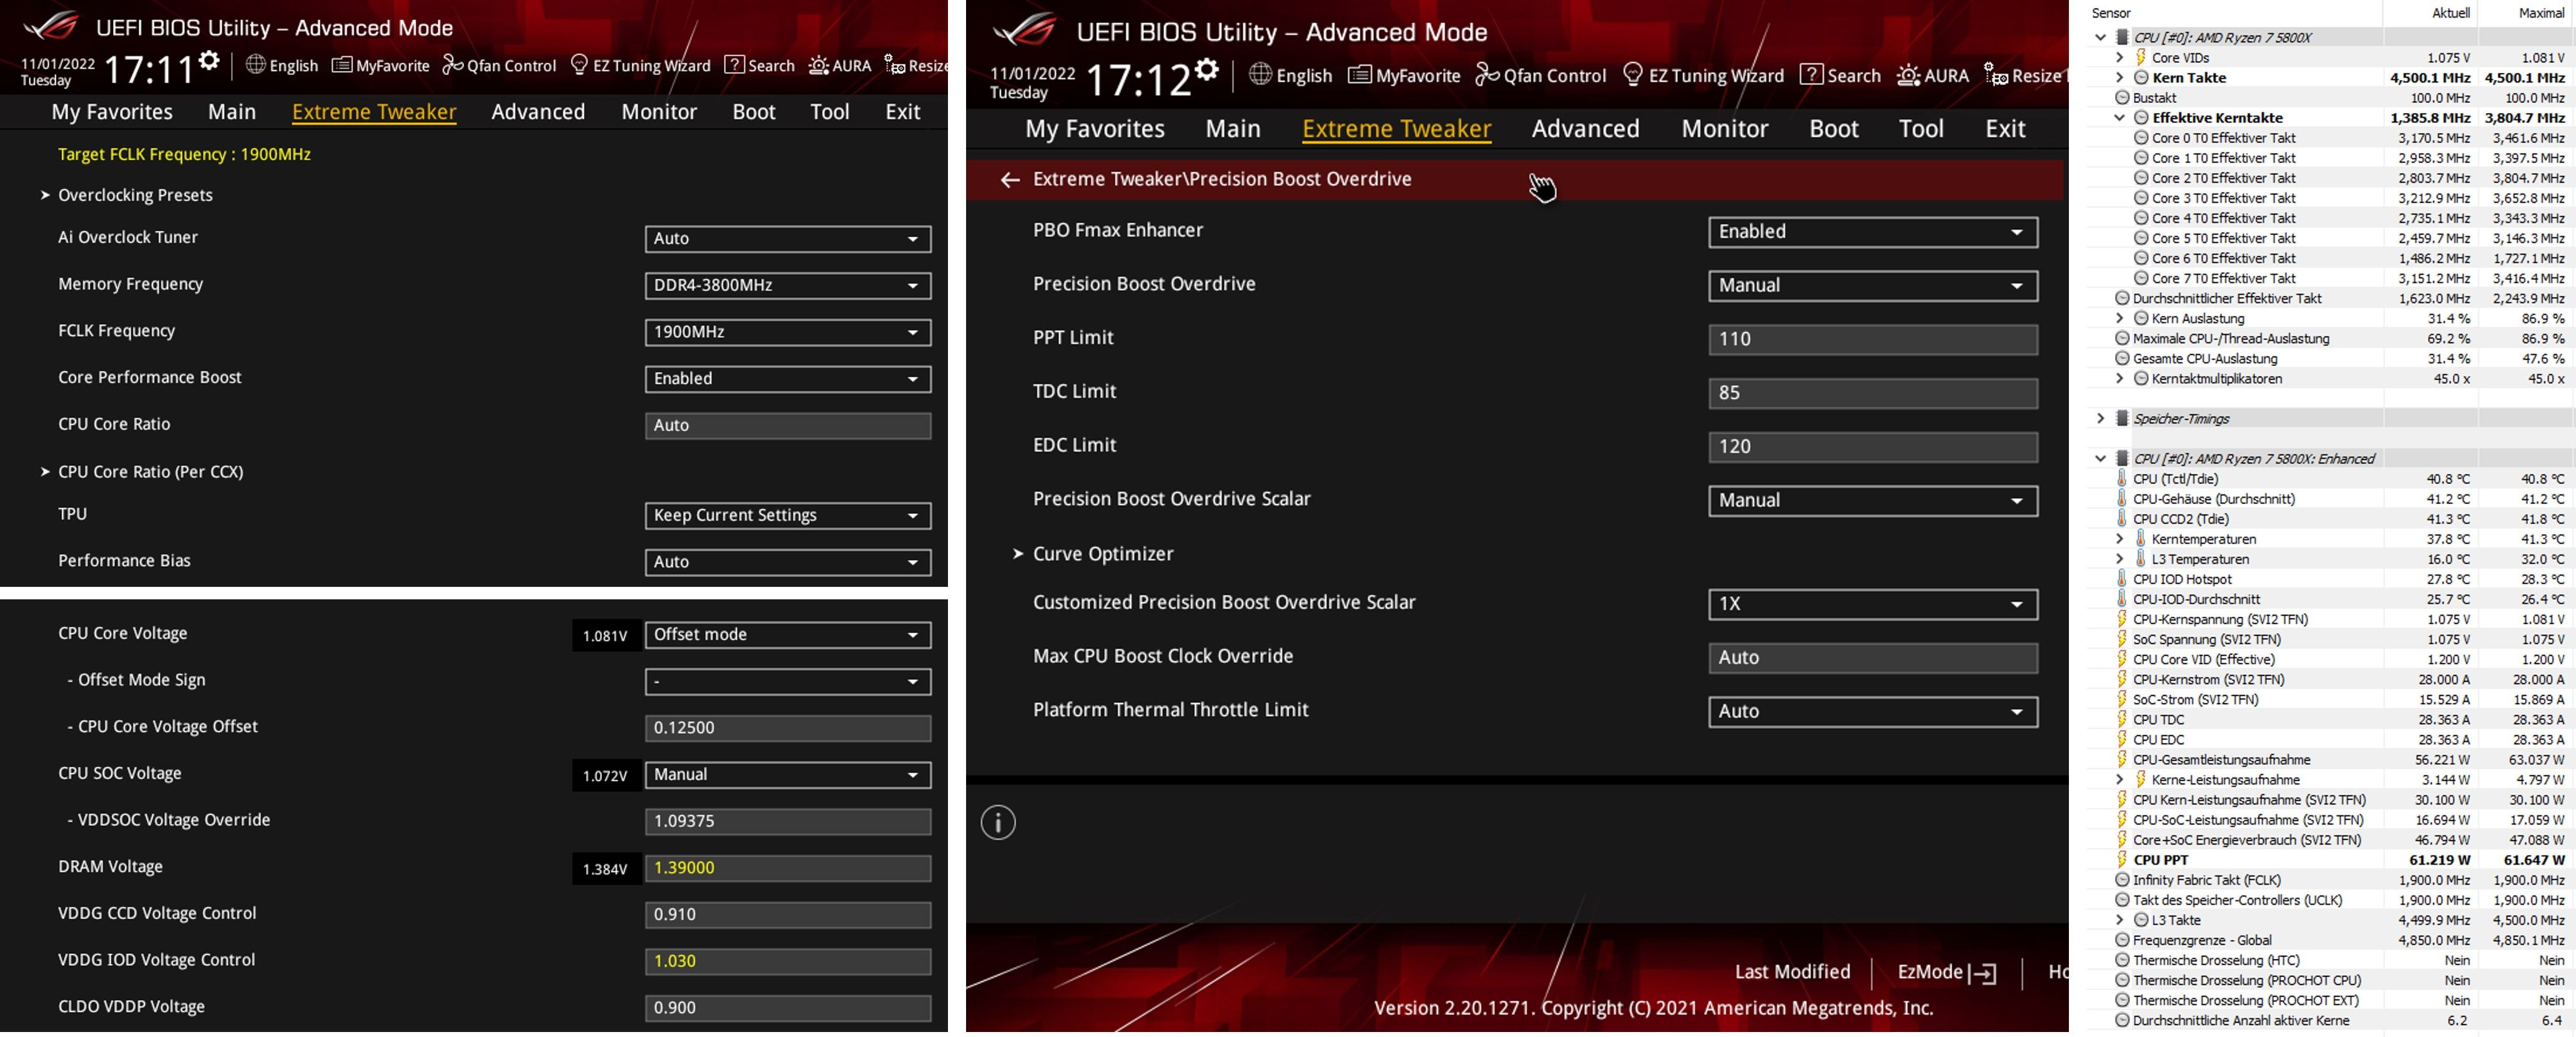
Task: Expand the Kerntemperaturen row
Action: tap(2119, 539)
